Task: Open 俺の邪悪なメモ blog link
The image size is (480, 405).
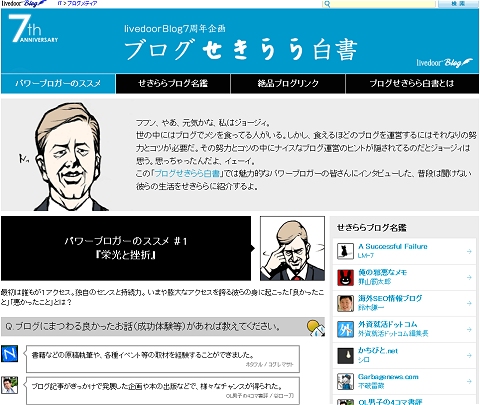Action: pyautogui.click(x=382, y=272)
